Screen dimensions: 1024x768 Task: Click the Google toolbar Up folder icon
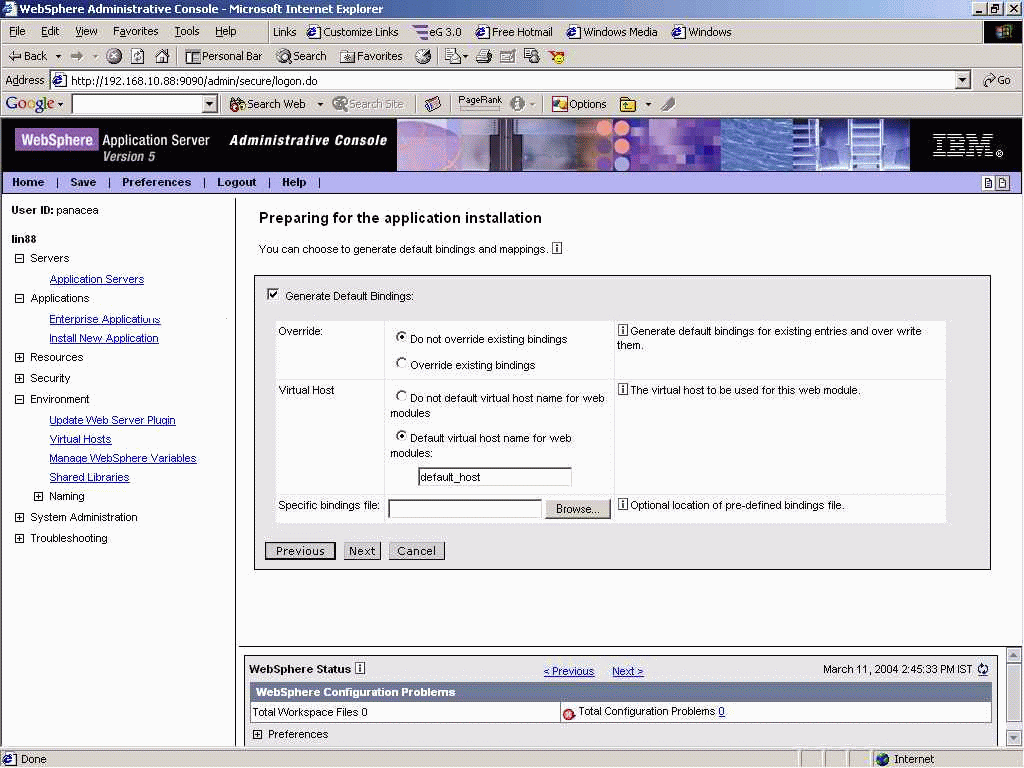pyautogui.click(x=628, y=104)
